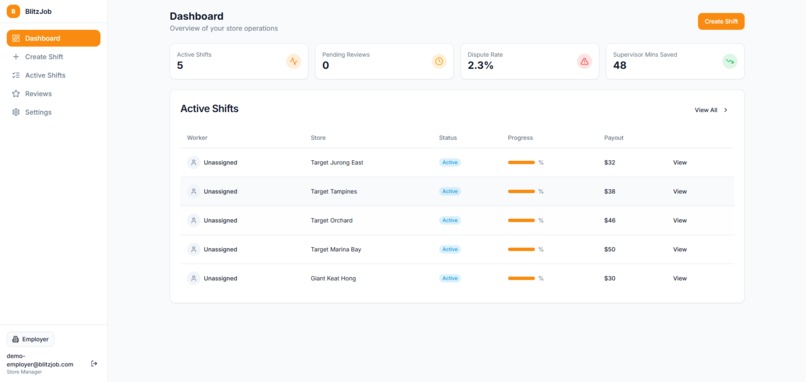Click the Active status badge for Target Marina Bay

click(450, 249)
